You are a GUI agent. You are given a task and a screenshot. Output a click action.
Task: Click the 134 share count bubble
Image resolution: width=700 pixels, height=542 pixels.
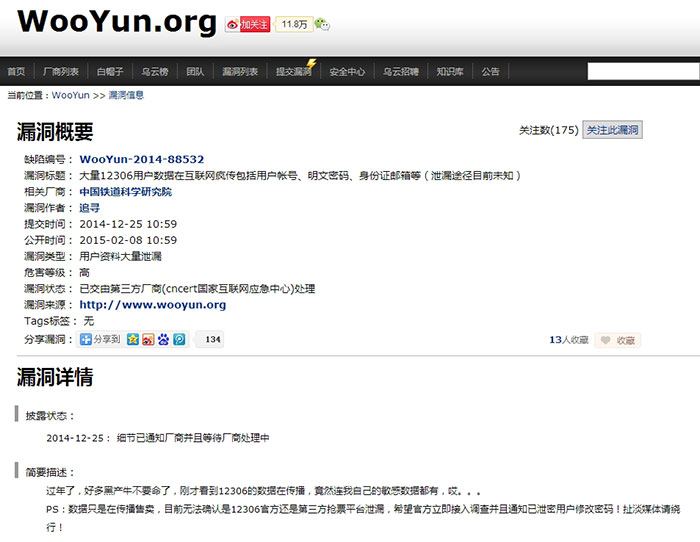coord(211,340)
